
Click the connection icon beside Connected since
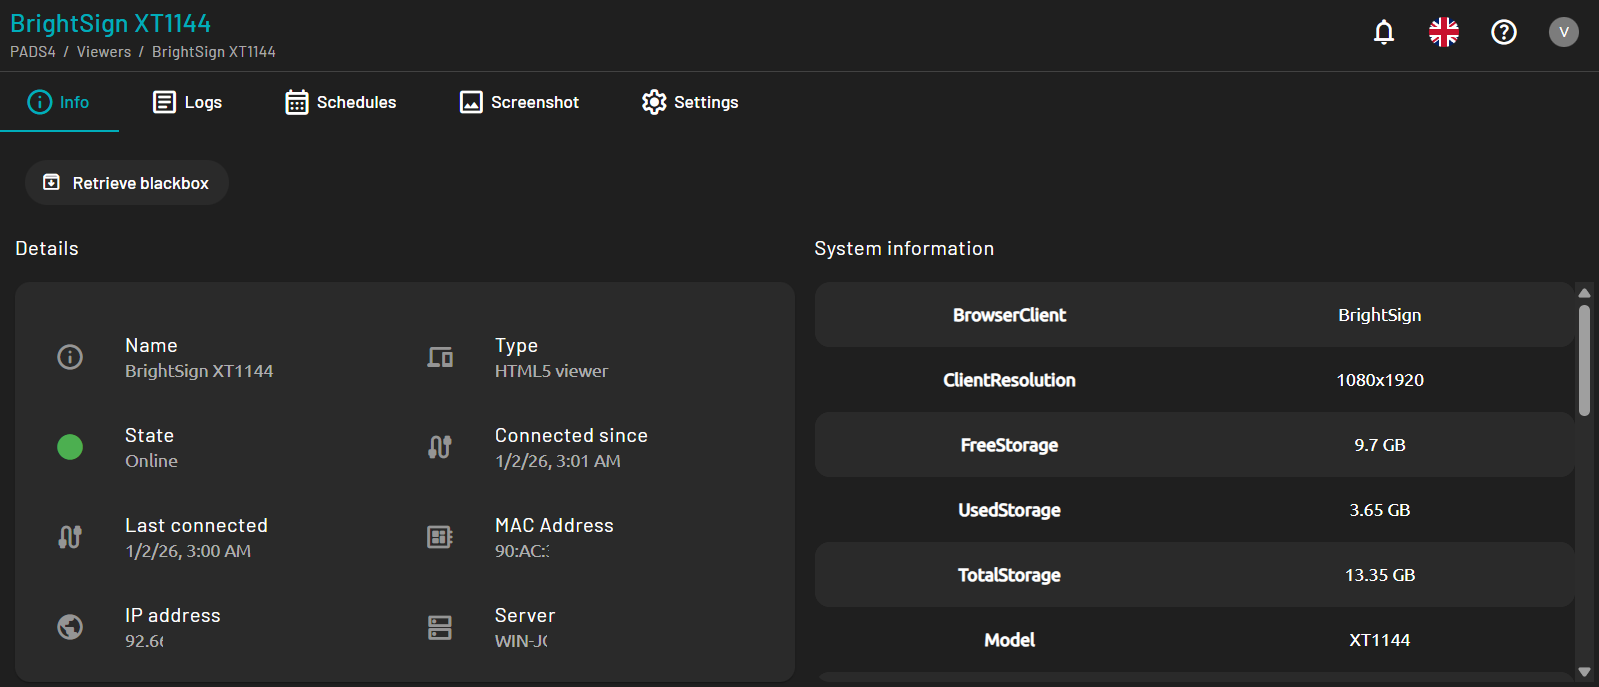pyautogui.click(x=440, y=447)
